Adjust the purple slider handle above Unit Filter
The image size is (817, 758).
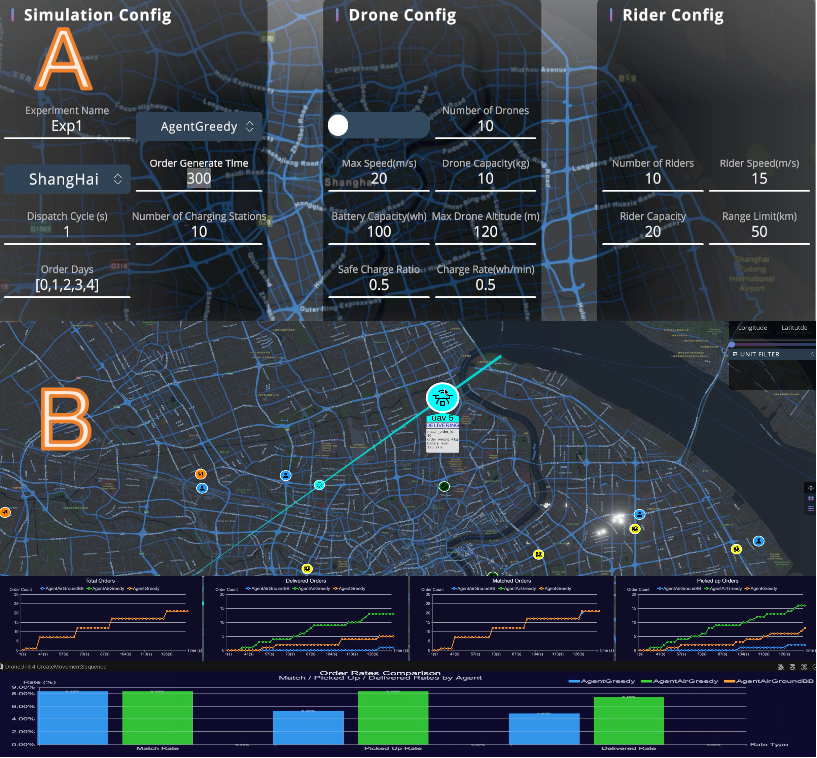coord(732,344)
